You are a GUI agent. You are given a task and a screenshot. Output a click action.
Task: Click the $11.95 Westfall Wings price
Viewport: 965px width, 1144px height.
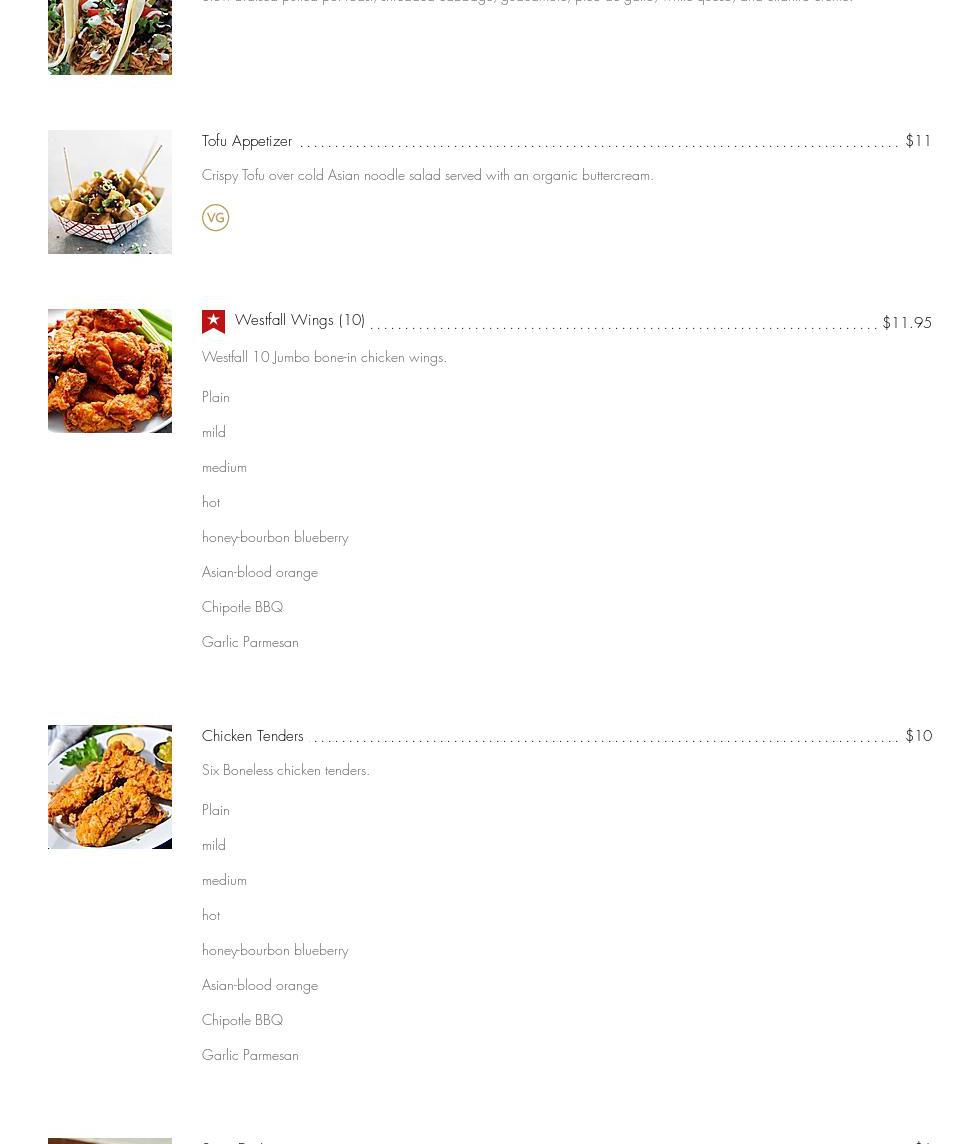point(906,323)
